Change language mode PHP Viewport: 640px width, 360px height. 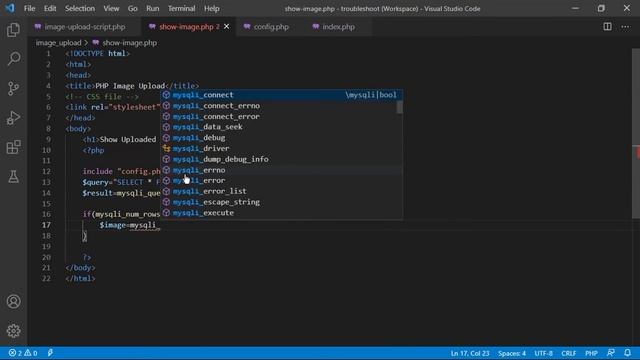click(x=591, y=353)
